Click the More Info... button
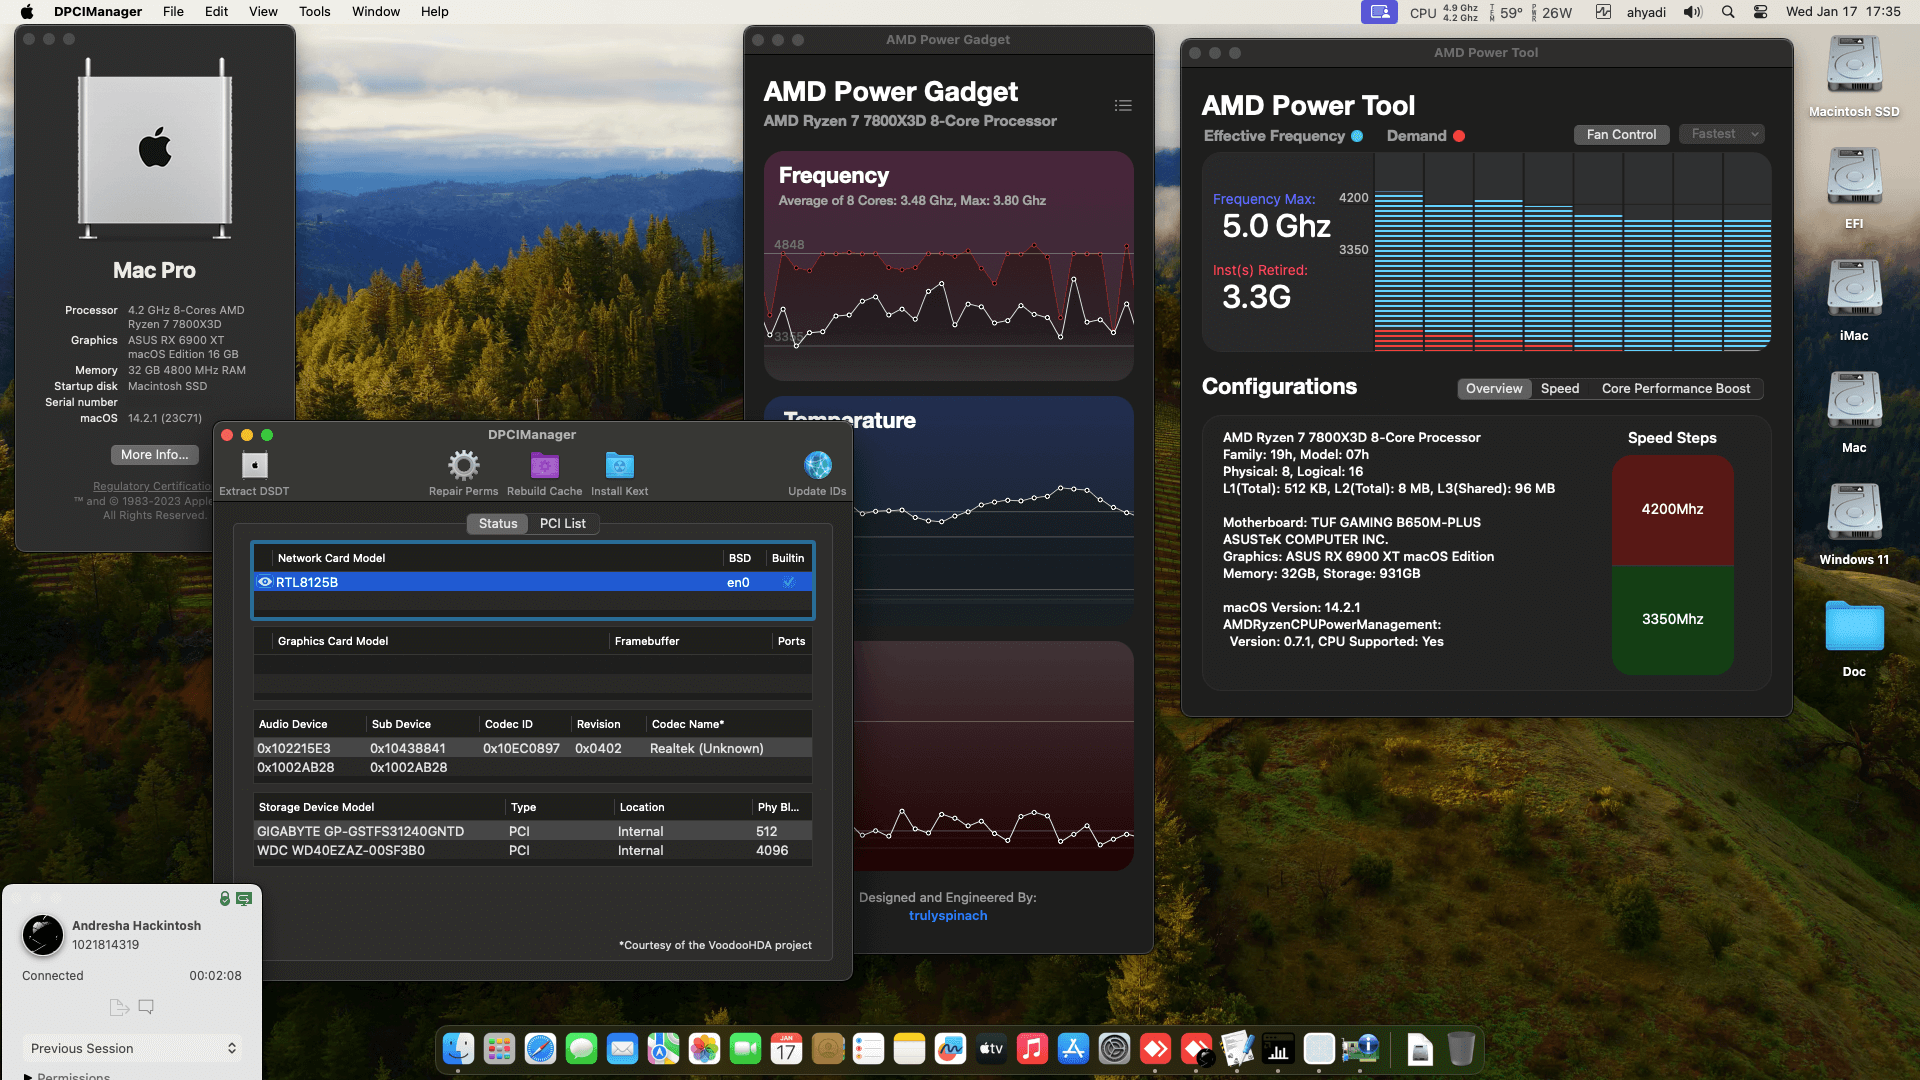Screen dimensions: 1920x1080 (154, 454)
